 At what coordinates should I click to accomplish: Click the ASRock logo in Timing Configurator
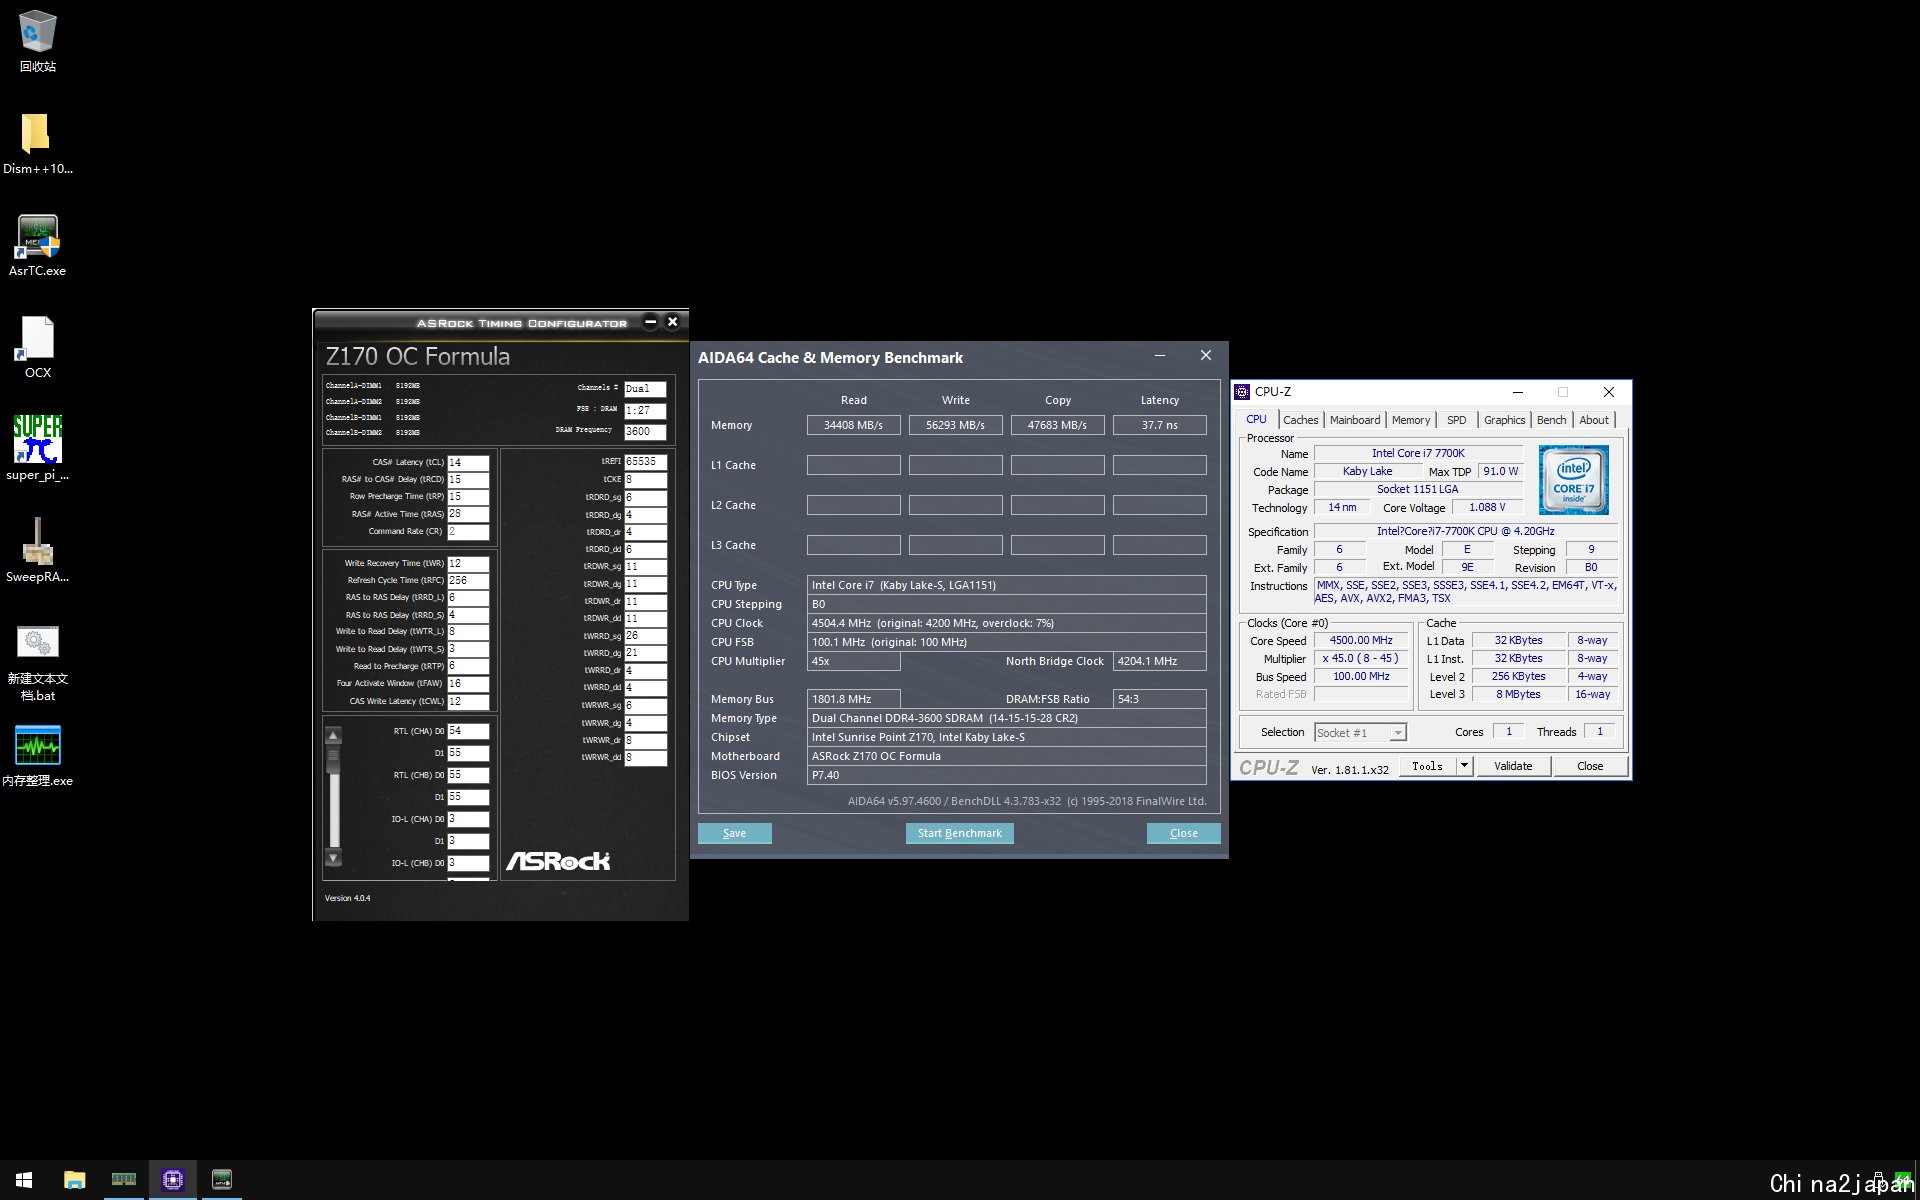[558, 861]
